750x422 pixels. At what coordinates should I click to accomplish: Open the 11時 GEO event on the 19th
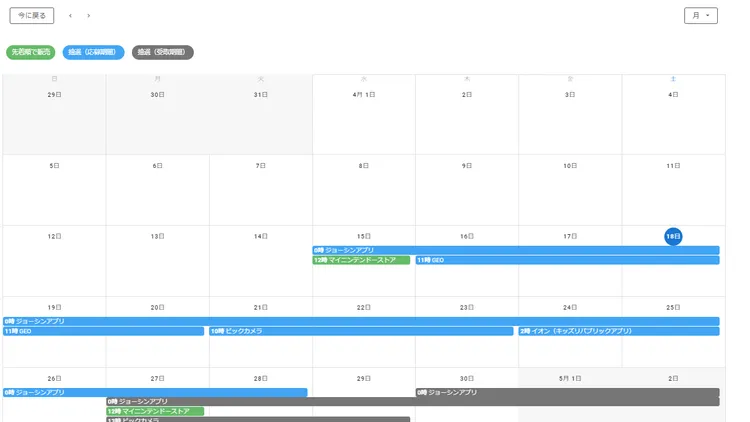[103, 331]
